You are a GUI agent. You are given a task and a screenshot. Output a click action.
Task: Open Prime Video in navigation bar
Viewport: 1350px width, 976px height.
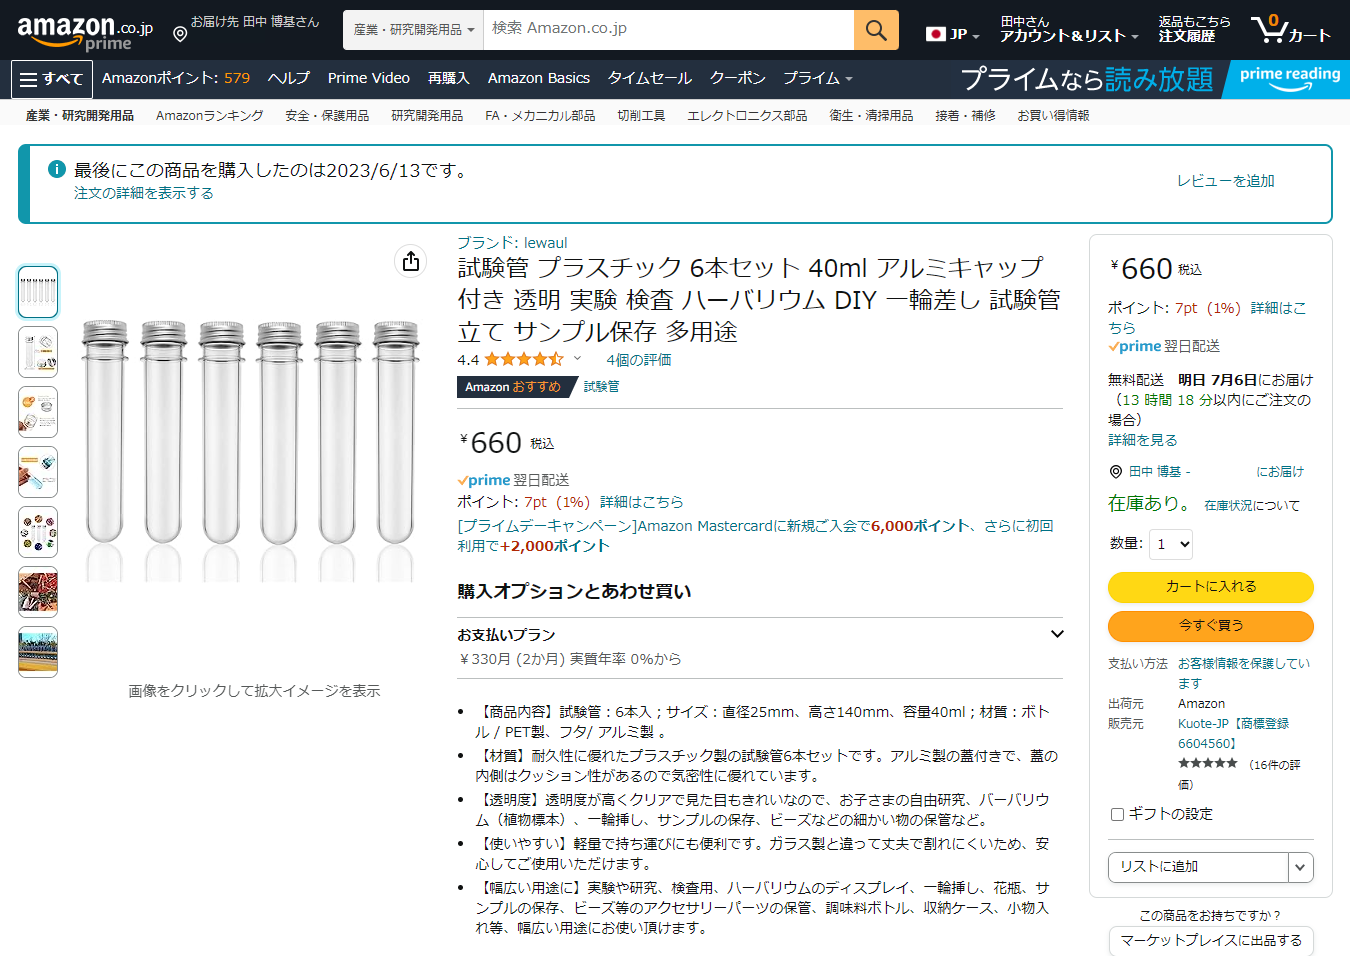point(368,78)
